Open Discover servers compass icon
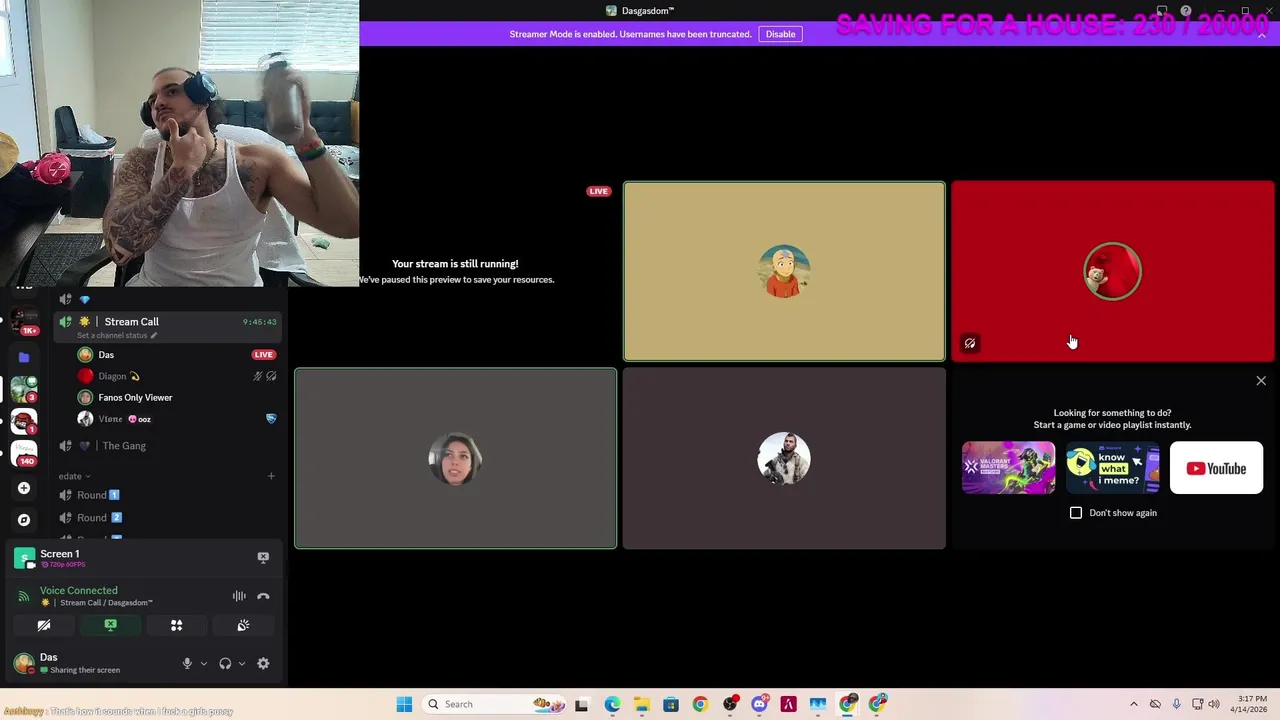This screenshot has width=1280, height=720. click(x=24, y=520)
